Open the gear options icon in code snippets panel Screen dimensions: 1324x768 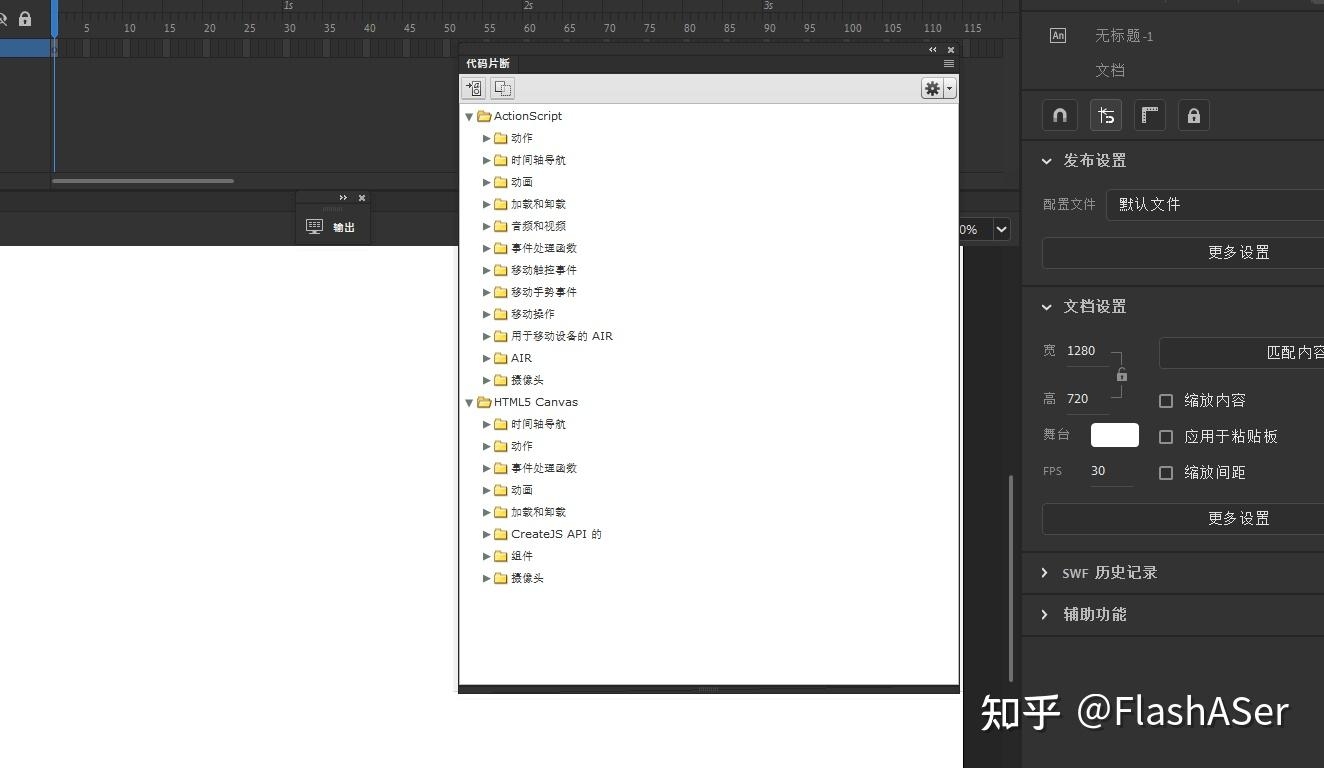(933, 88)
